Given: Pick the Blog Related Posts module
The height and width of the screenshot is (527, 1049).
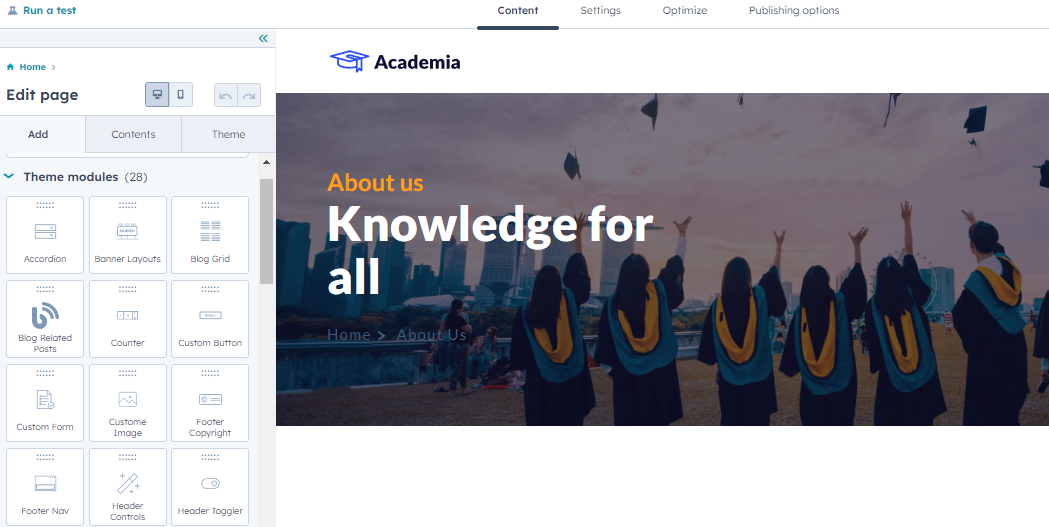Looking at the screenshot, I should [x=45, y=319].
